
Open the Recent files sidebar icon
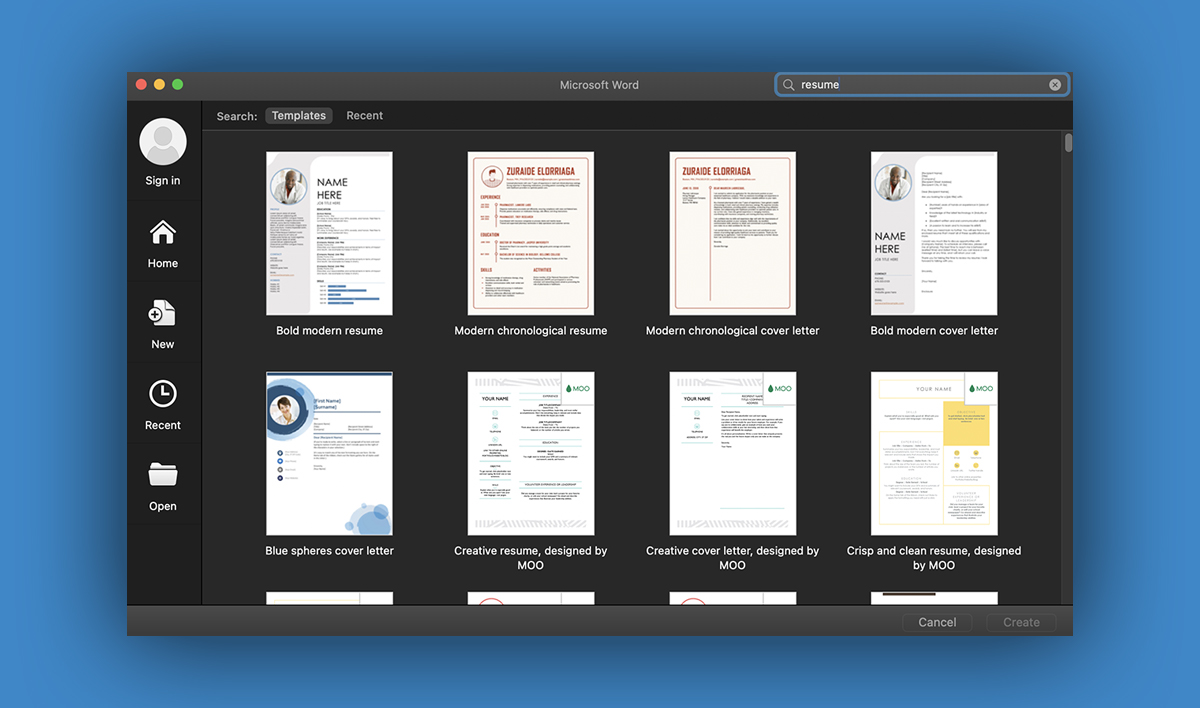[162, 394]
